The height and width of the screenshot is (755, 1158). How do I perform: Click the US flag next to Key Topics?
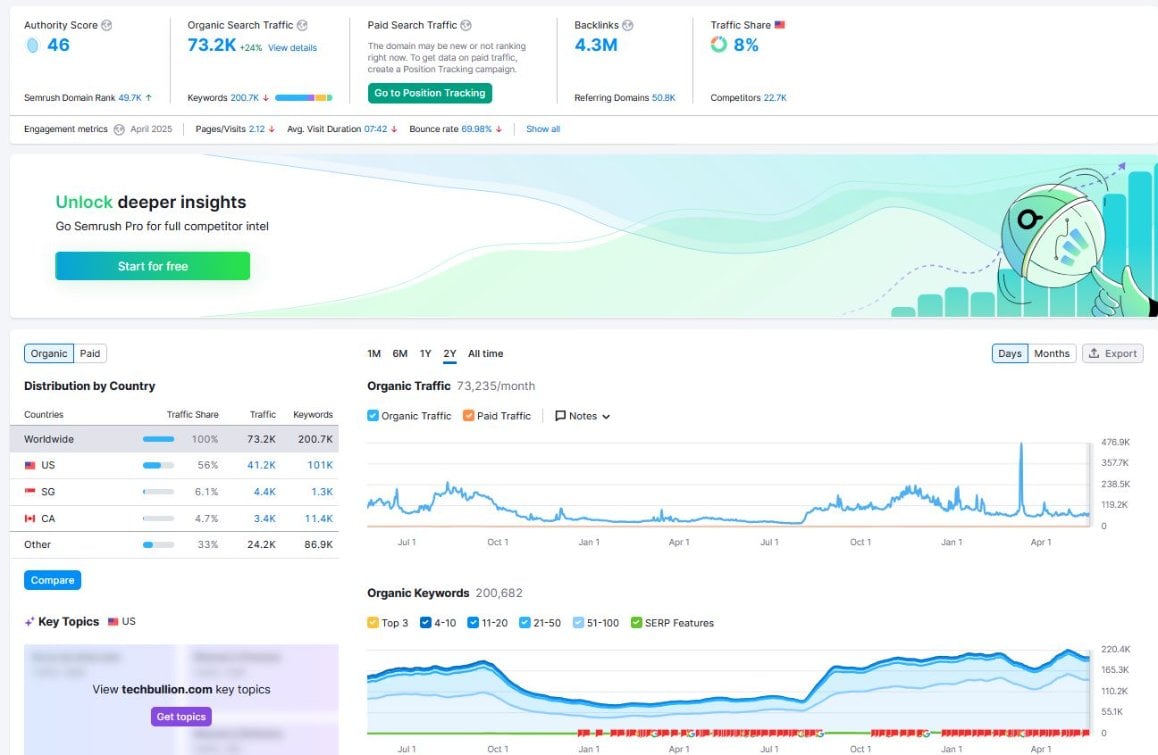coord(113,621)
